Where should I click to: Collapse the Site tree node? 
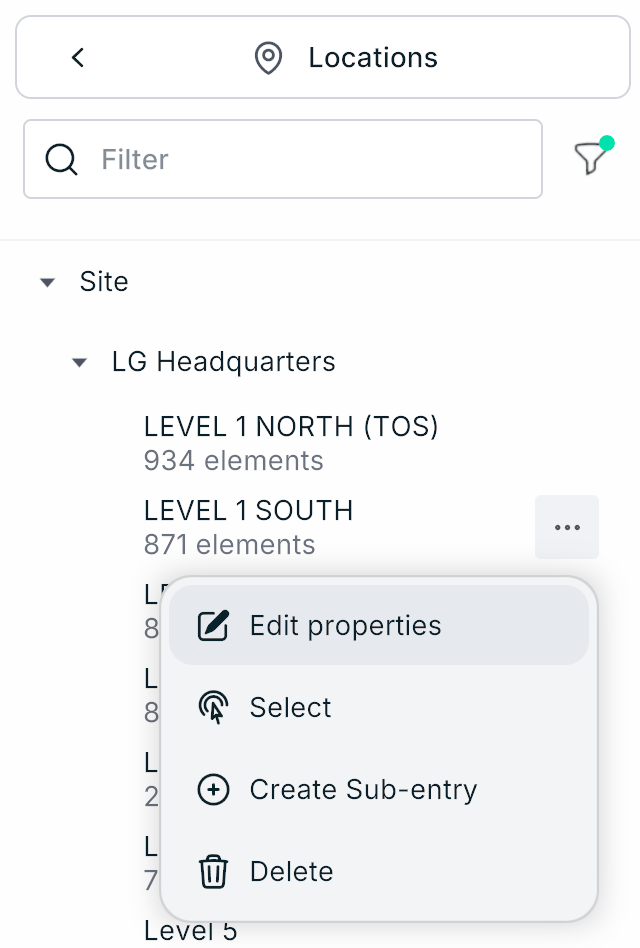click(47, 282)
